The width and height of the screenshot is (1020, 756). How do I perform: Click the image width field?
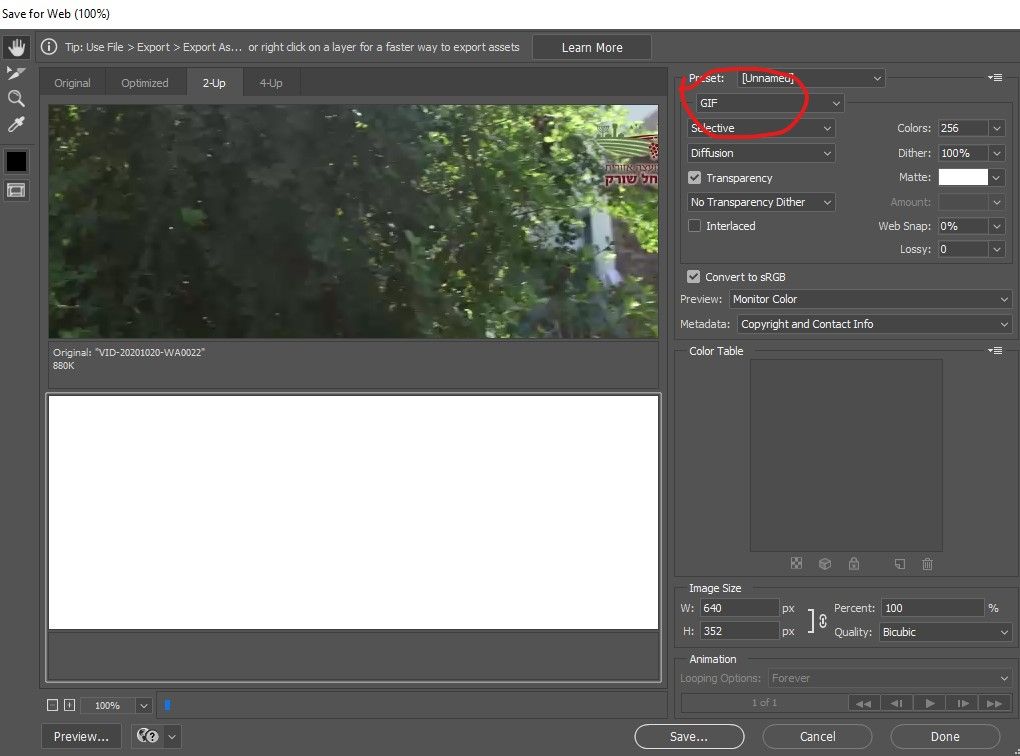739,608
